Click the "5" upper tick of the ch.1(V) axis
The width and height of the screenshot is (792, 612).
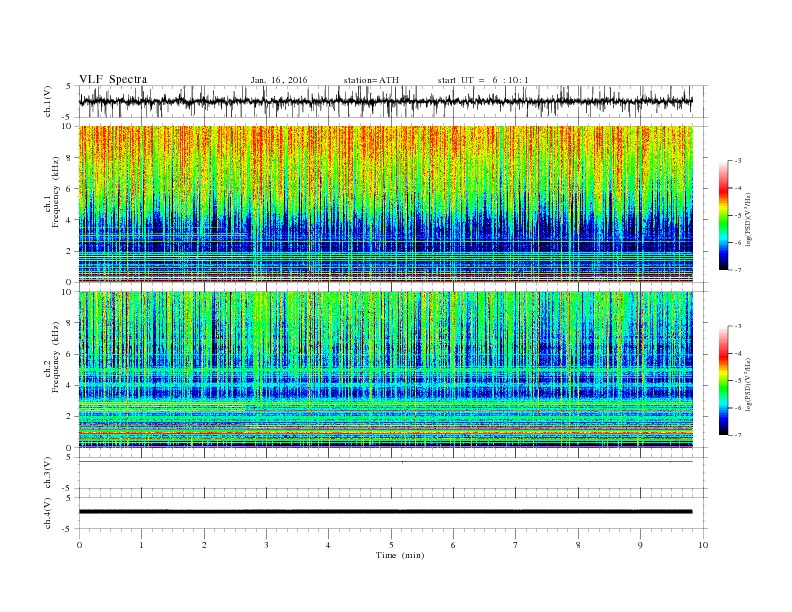tap(70, 86)
